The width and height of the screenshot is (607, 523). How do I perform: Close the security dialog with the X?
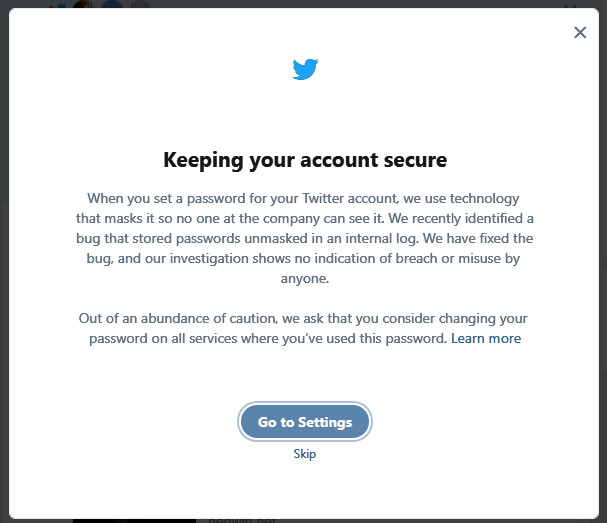coord(580,33)
